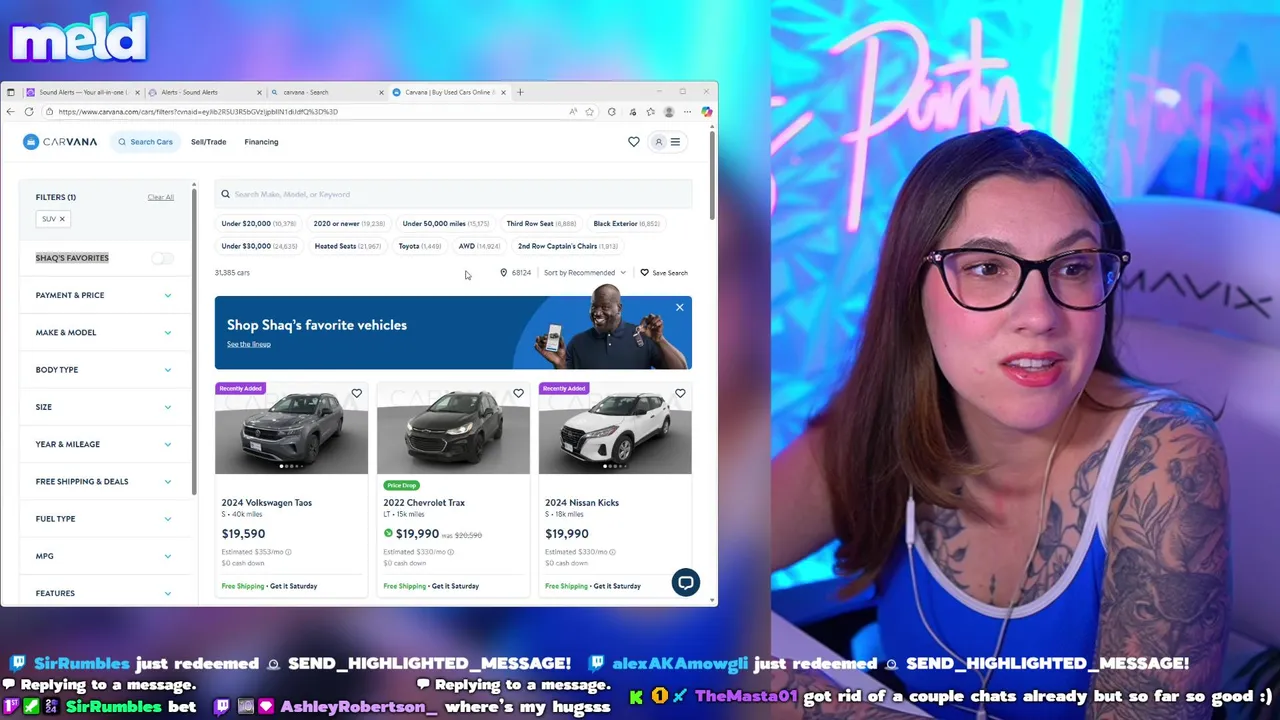Open Sort by Recommended dropdown
The width and height of the screenshot is (1280, 720).
pyautogui.click(x=585, y=273)
